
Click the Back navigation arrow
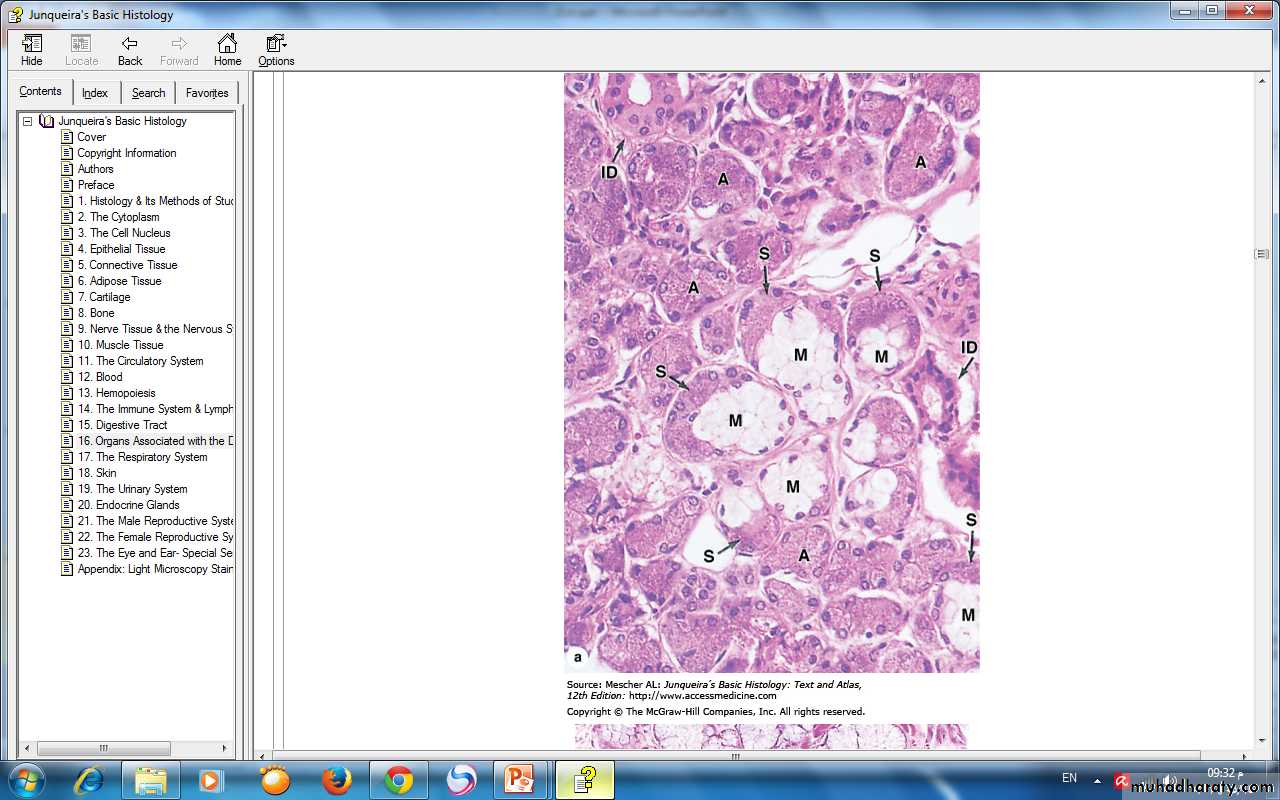[130, 50]
